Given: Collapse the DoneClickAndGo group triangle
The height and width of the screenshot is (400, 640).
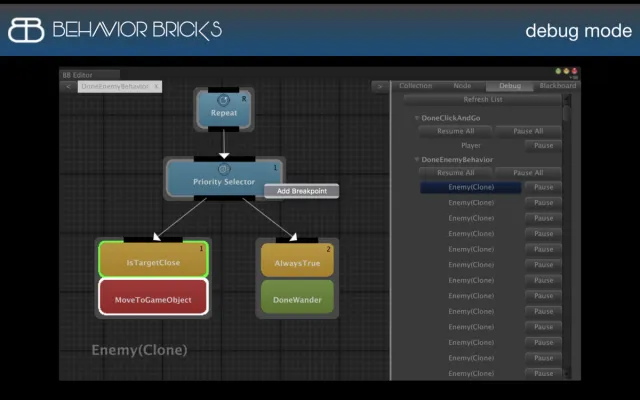Looking at the screenshot, I should coord(417,118).
